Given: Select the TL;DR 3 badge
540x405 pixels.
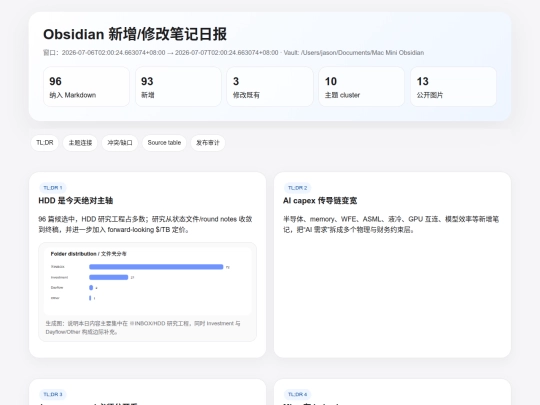Looking at the screenshot, I should tap(53, 394).
